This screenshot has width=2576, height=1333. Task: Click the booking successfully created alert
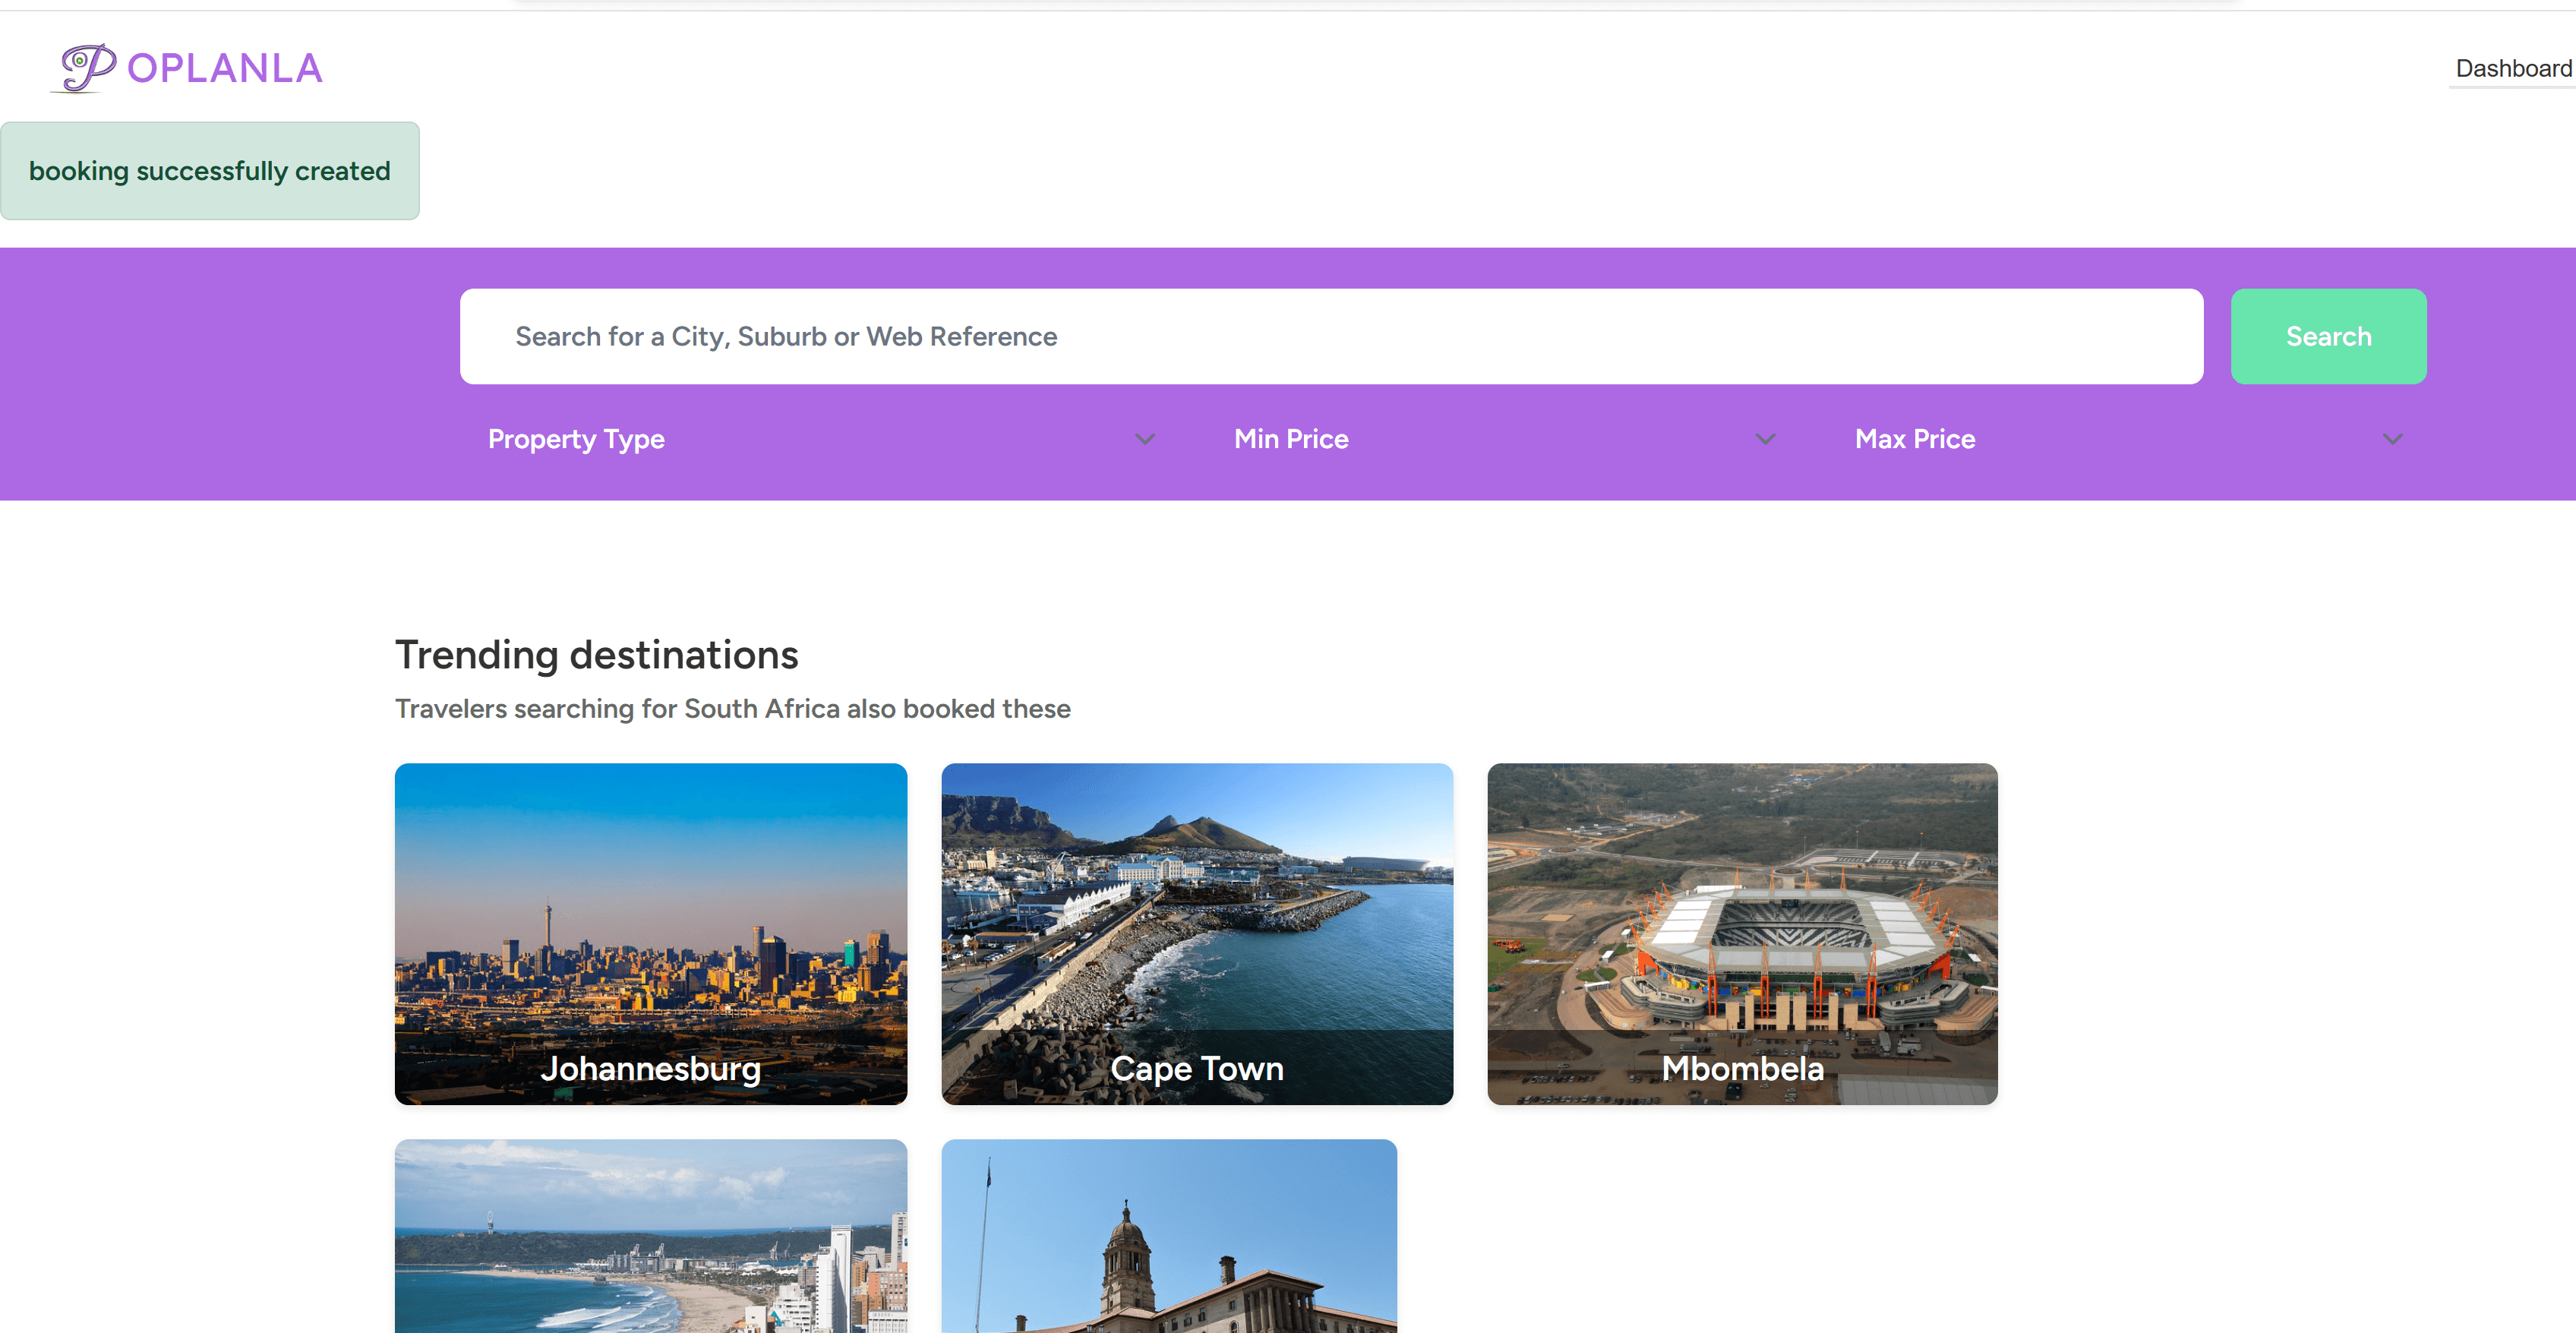click(209, 171)
